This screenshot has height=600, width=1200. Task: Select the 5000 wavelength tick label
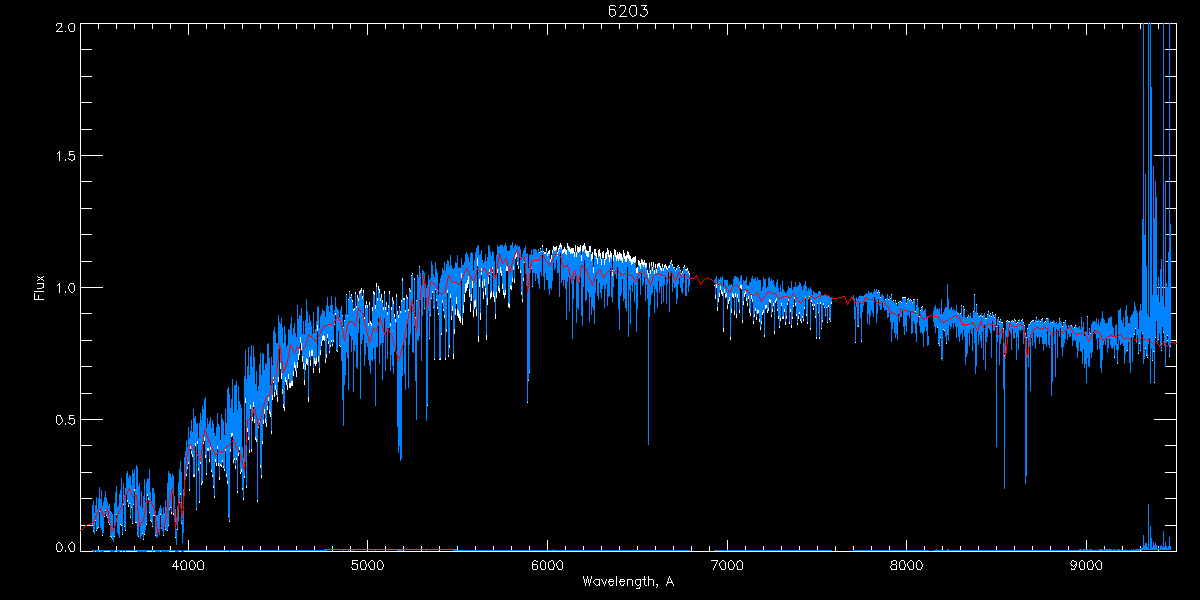368,564
